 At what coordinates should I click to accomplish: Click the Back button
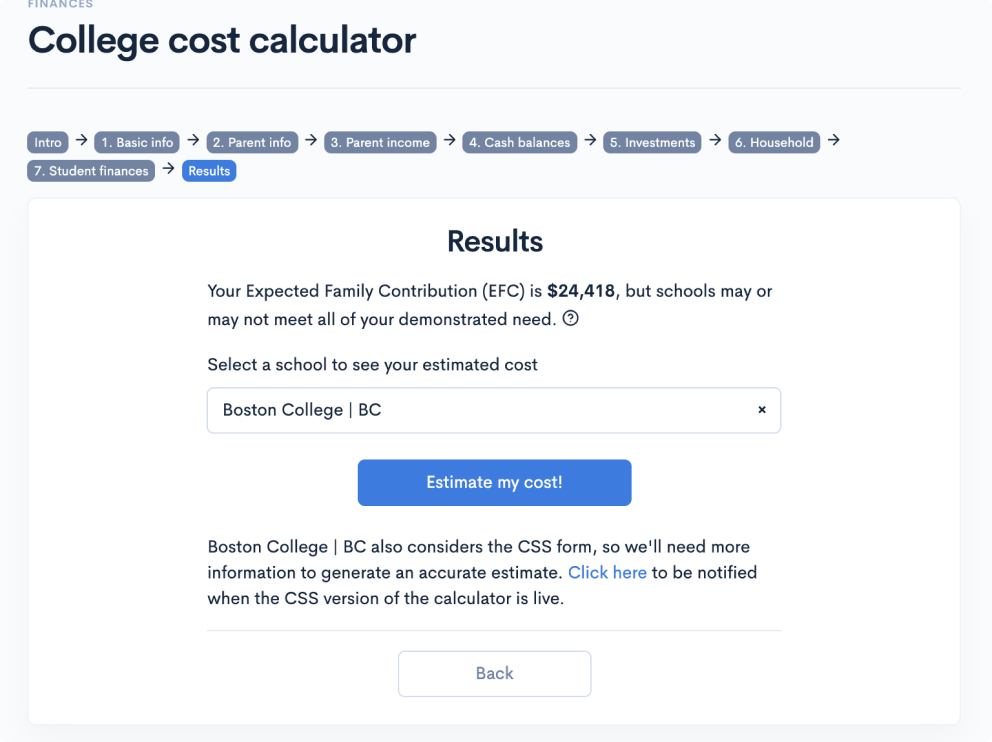(494, 673)
